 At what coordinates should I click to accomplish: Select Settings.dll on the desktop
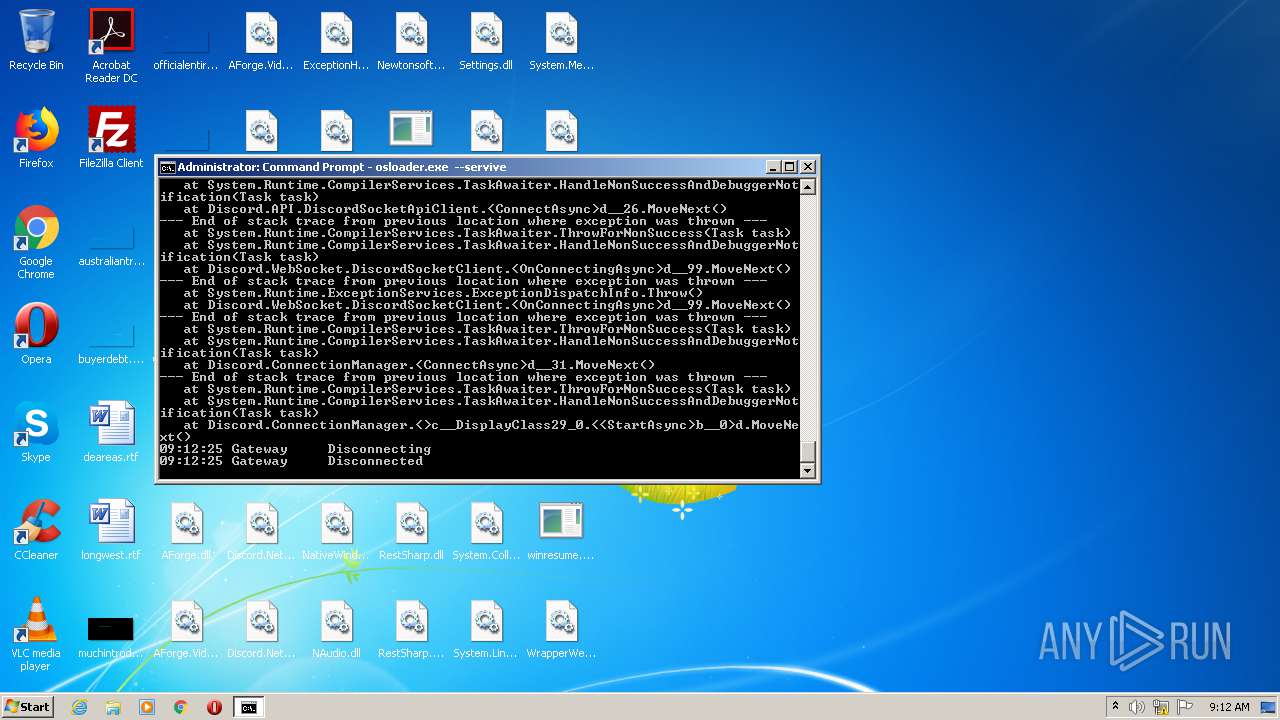[x=486, y=42]
